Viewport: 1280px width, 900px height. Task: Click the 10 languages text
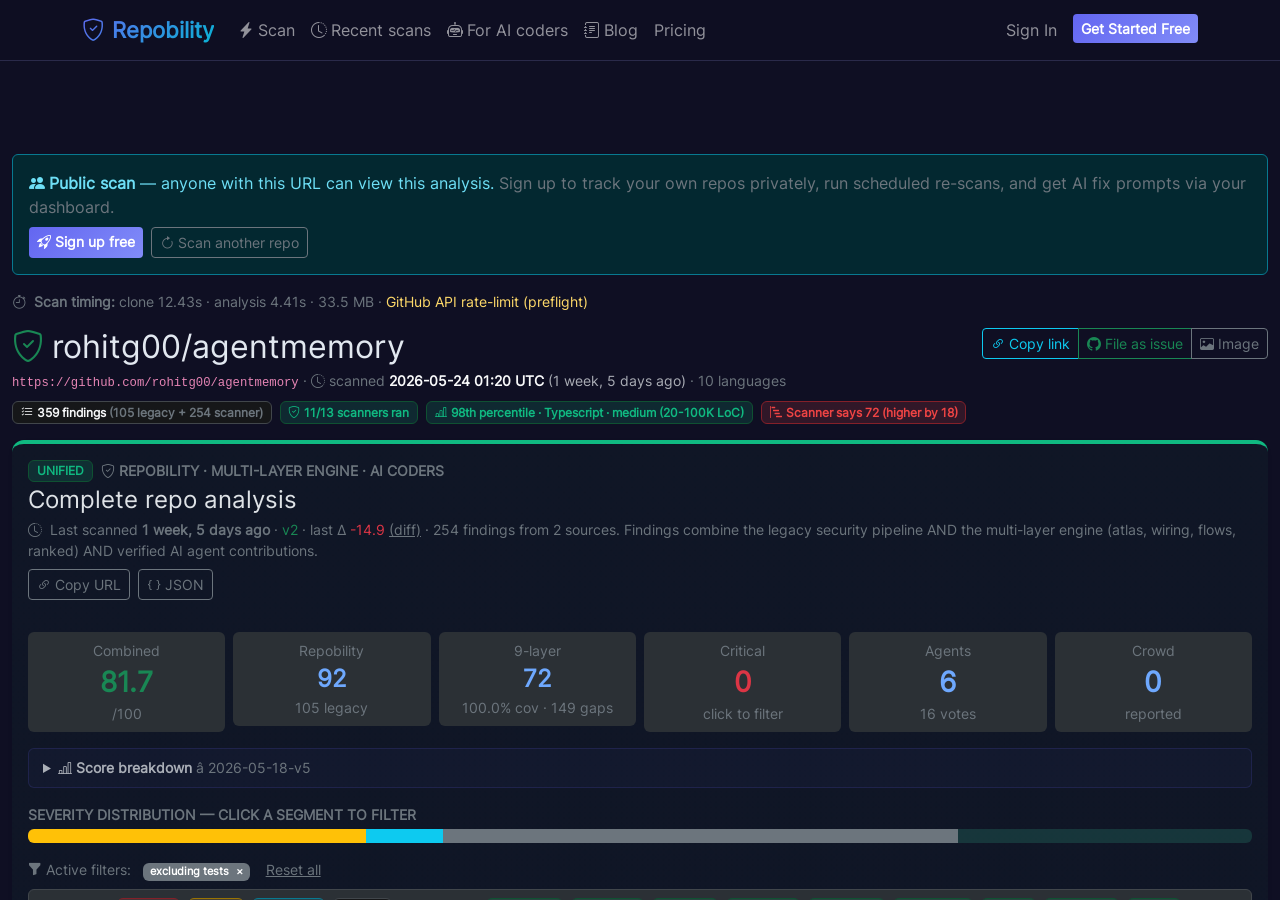[742, 381]
